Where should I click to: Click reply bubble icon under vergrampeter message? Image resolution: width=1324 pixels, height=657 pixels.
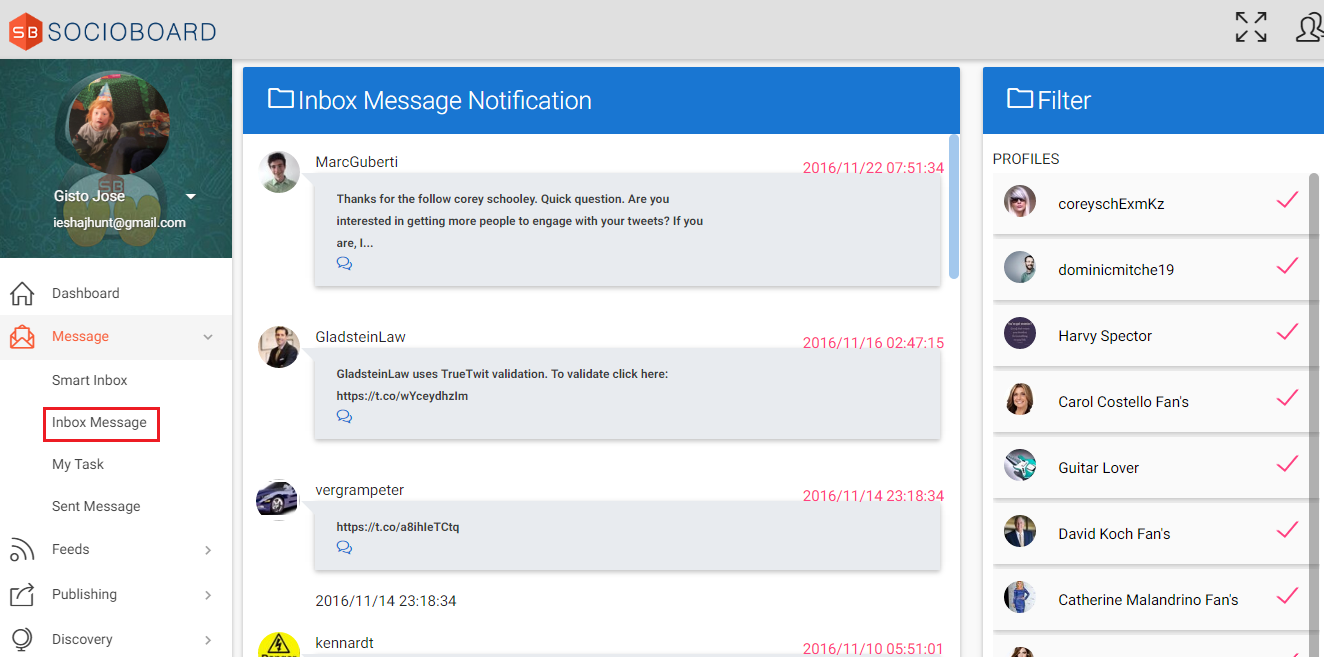[344, 548]
